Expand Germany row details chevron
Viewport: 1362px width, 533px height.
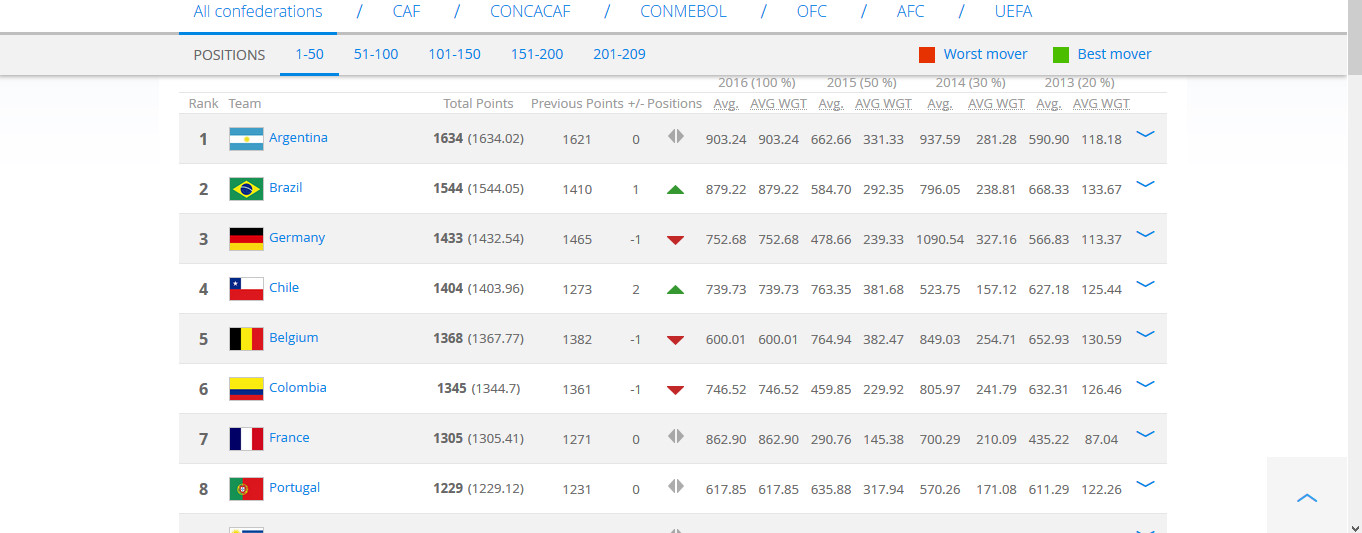(1146, 233)
